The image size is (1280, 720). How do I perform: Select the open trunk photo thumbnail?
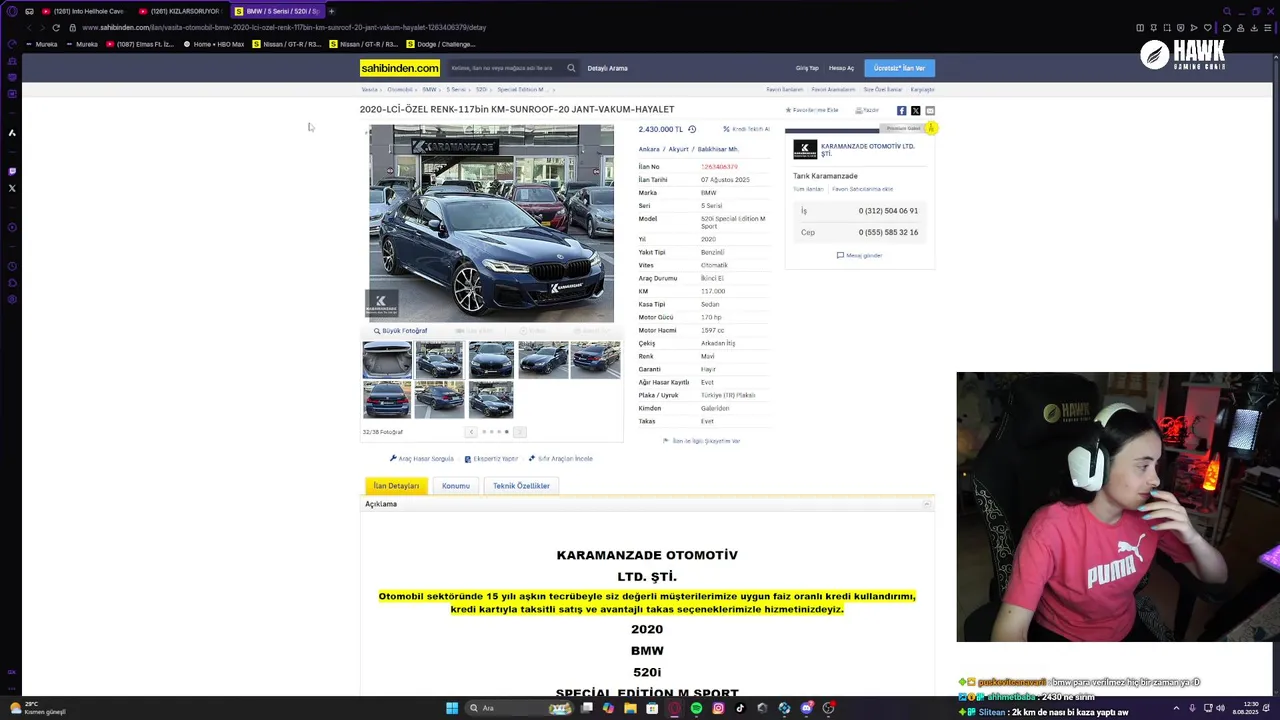coord(387,360)
